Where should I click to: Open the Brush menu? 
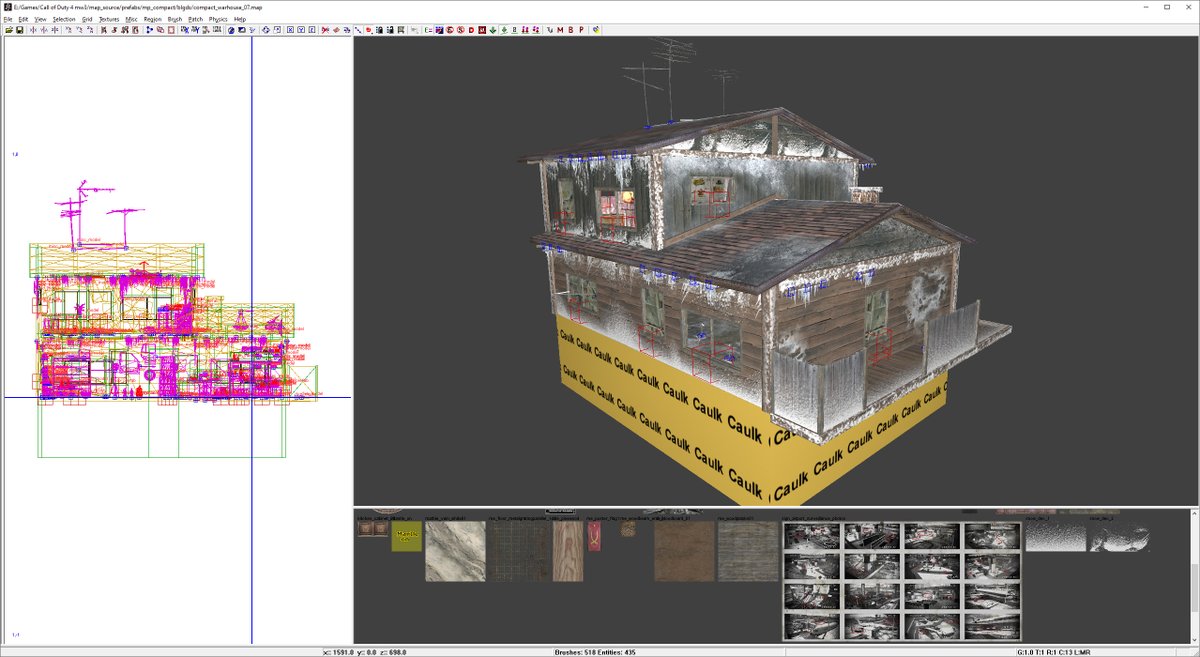click(175, 19)
